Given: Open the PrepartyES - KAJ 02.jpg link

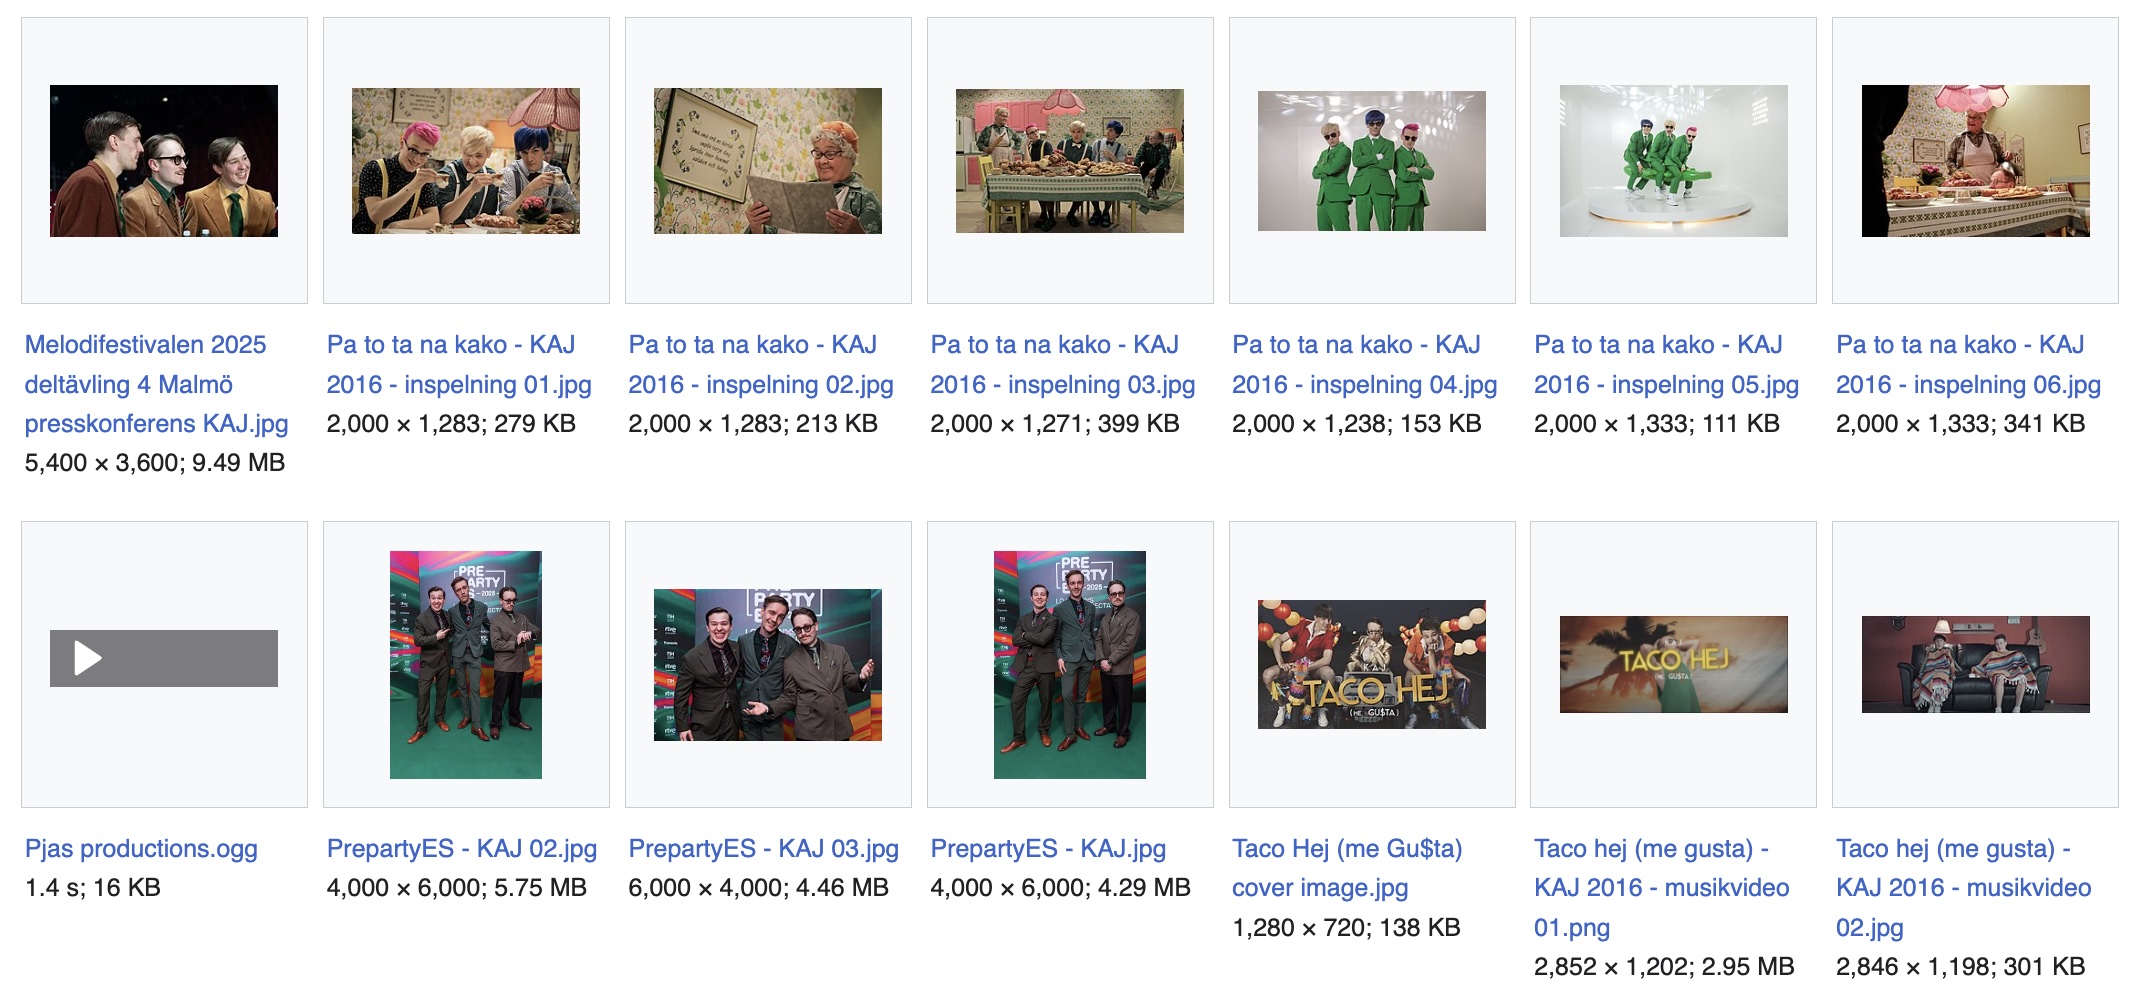Looking at the screenshot, I should click(x=462, y=849).
